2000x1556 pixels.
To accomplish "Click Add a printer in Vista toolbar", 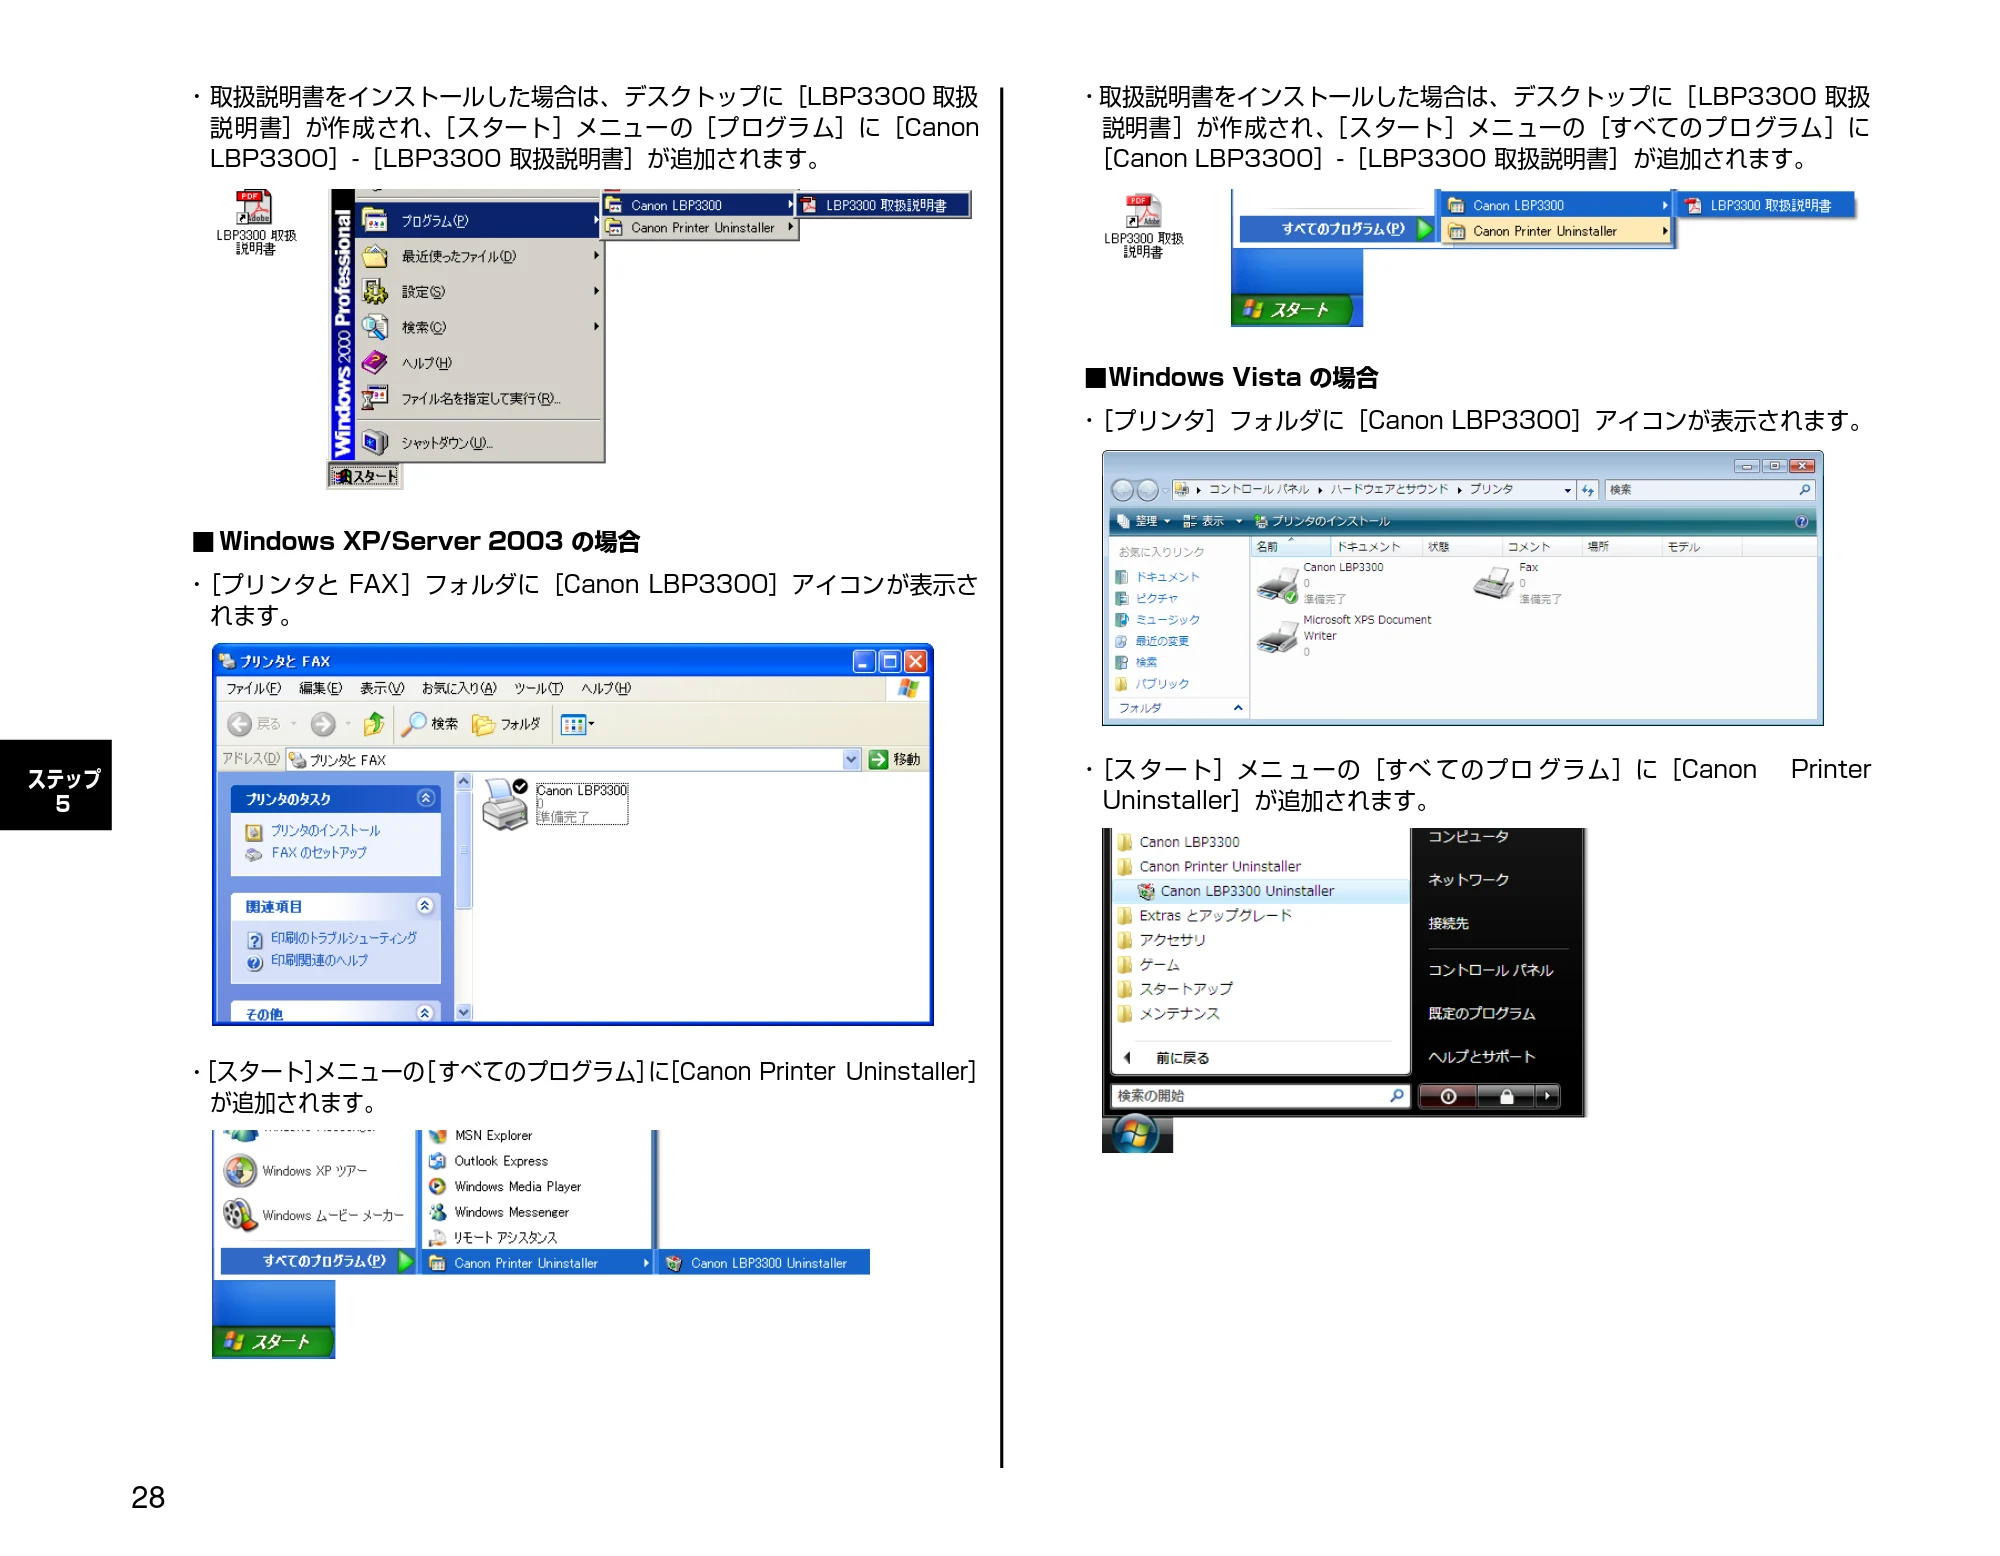I will tap(1322, 521).
